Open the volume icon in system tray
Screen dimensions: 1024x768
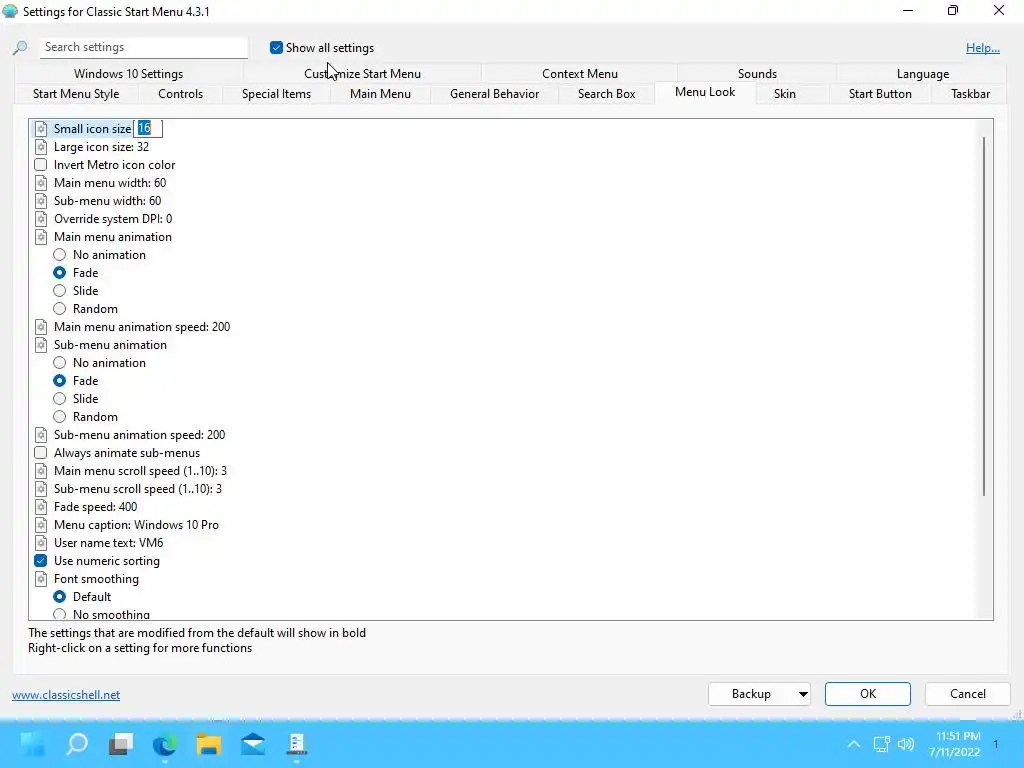[906, 744]
